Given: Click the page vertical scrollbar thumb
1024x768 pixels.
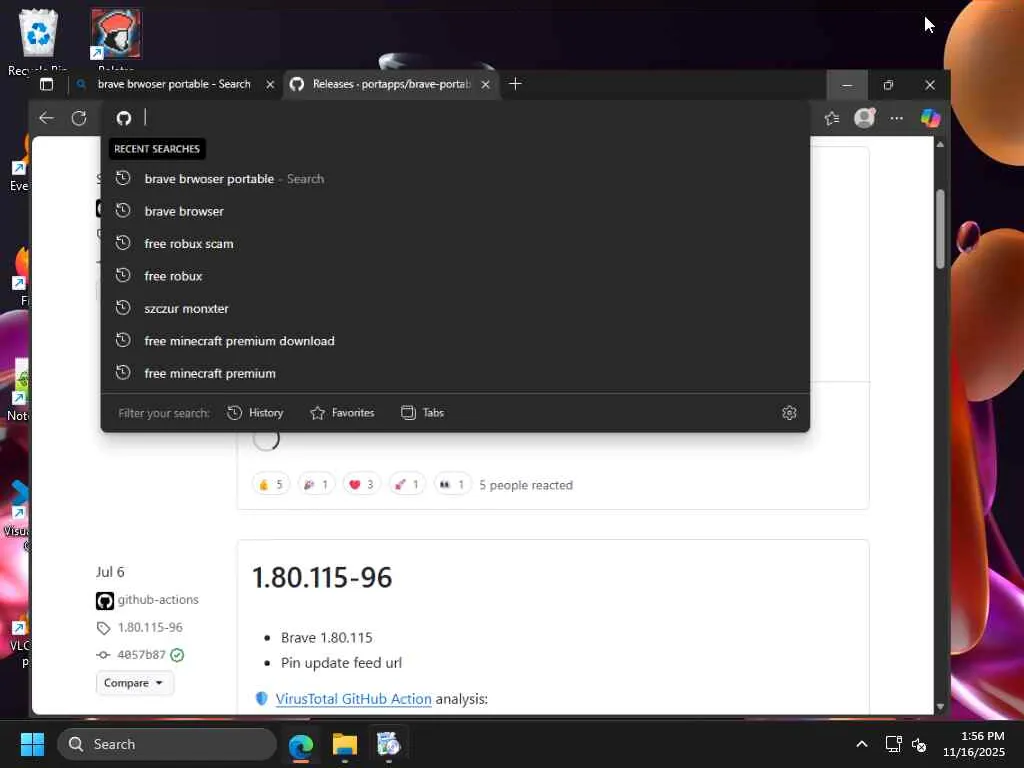Looking at the screenshot, I should (940, 229).
